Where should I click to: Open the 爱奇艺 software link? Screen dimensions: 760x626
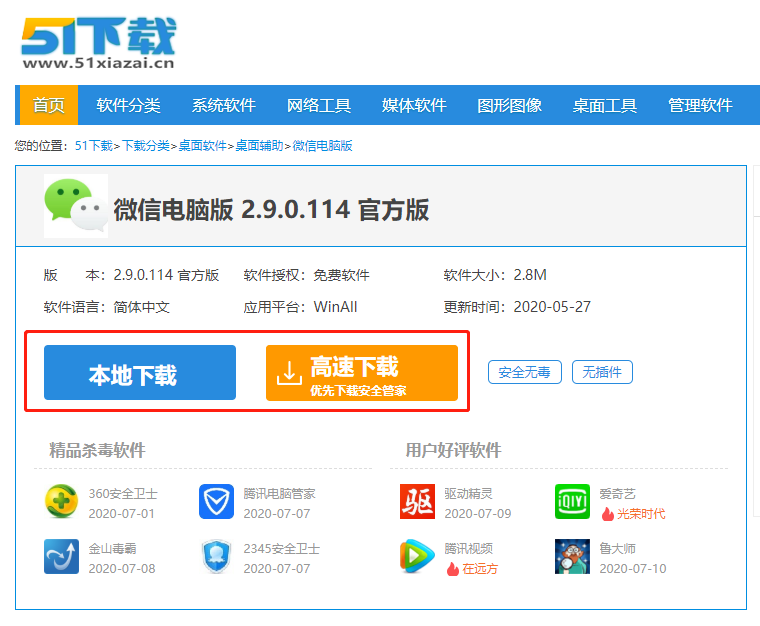[617, 494]
